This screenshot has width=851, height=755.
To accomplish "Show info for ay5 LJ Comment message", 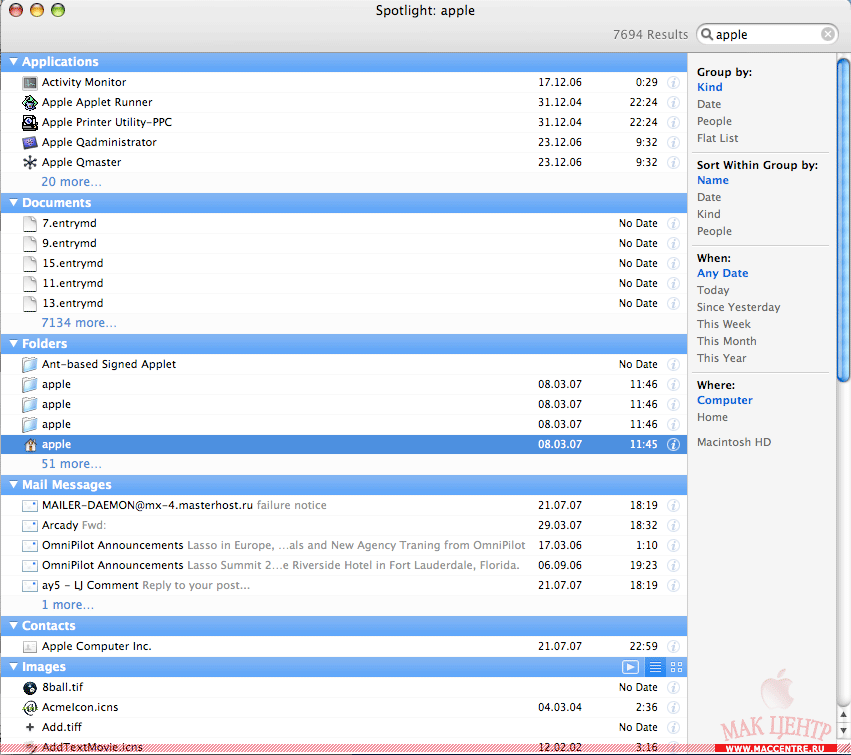I will 673,586.
